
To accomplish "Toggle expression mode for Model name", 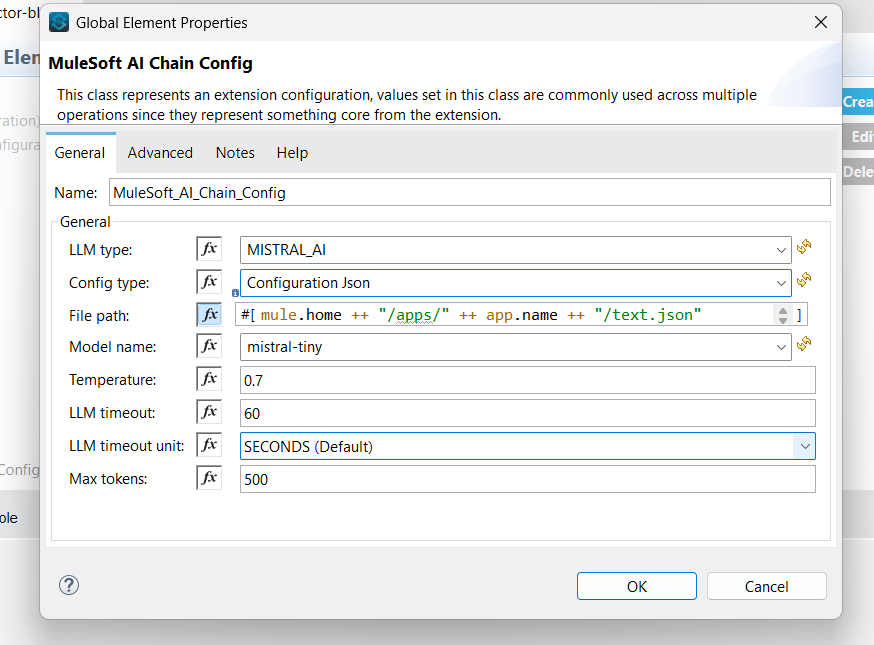I will (209, 346).
